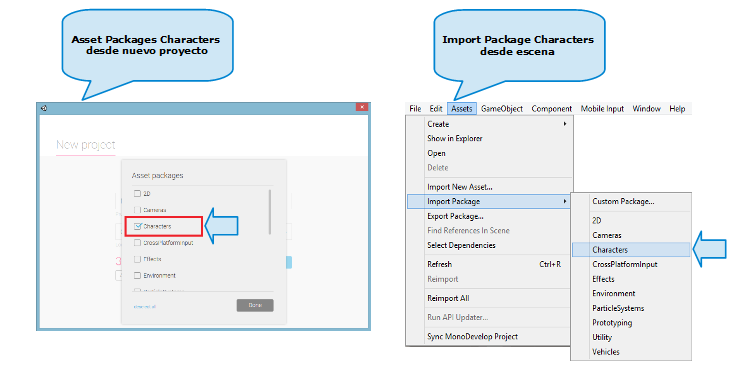The width and height of the screenshot is (755, 371).
Task: Click the asset packages list scrollbar
Action: 270,212
